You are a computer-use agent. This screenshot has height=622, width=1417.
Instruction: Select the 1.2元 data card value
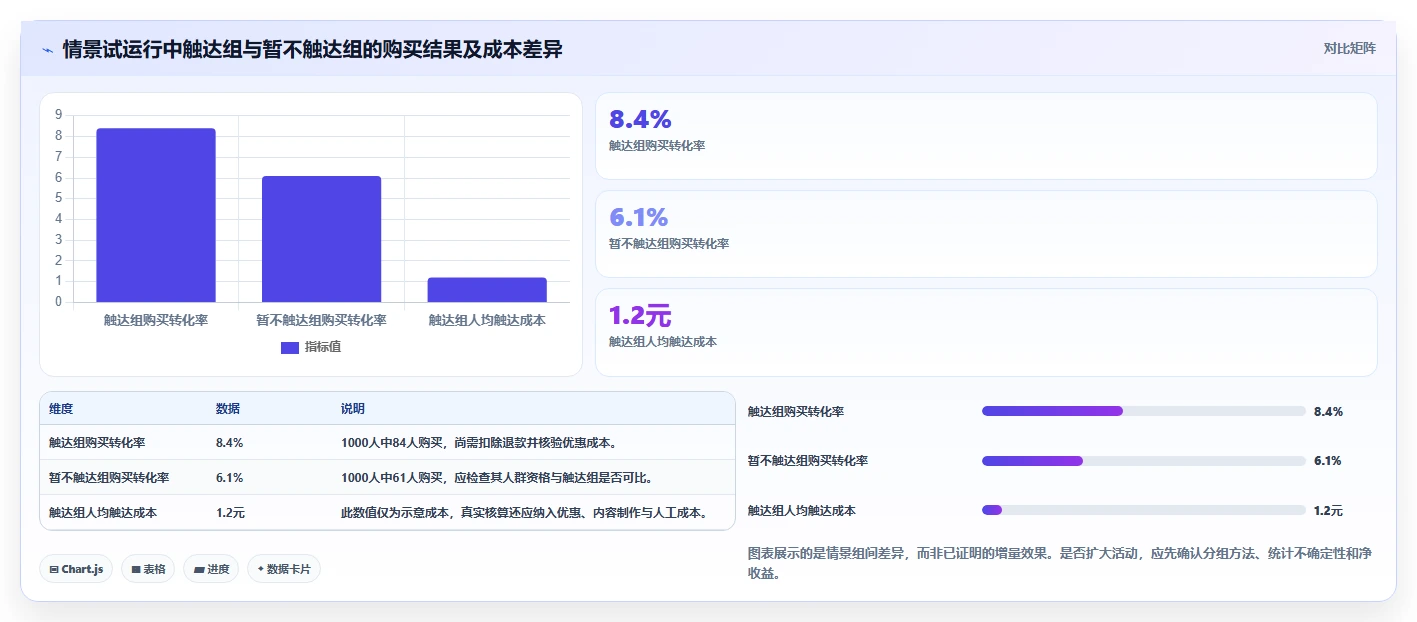(x=640, y=316)
